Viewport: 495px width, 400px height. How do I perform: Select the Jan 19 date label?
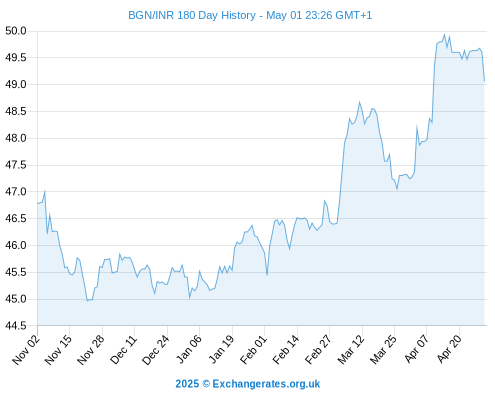[221, 349]
